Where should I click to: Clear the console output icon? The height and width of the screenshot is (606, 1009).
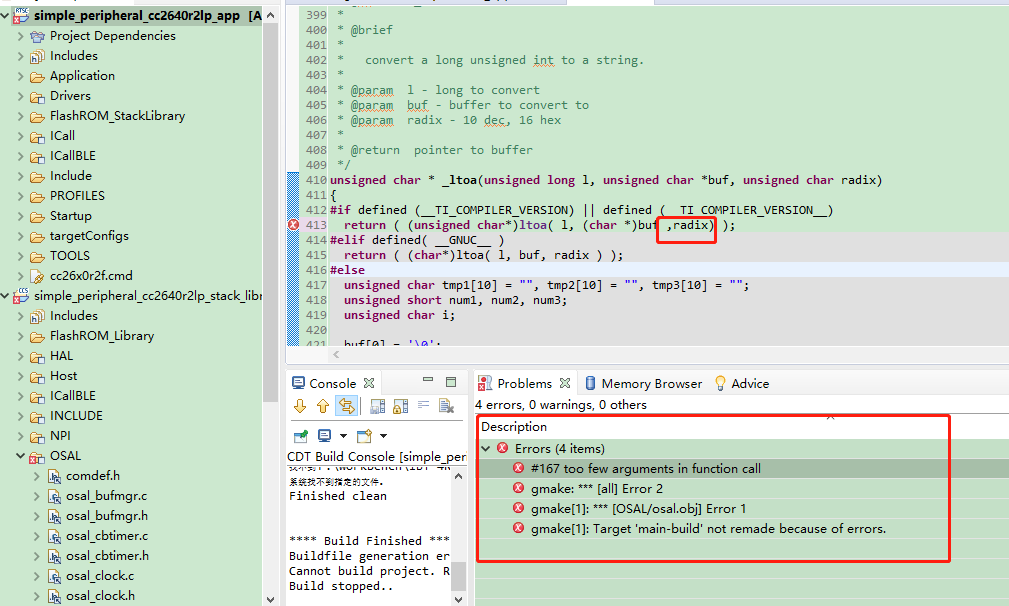pyautogui.click(x=446, y=406)
